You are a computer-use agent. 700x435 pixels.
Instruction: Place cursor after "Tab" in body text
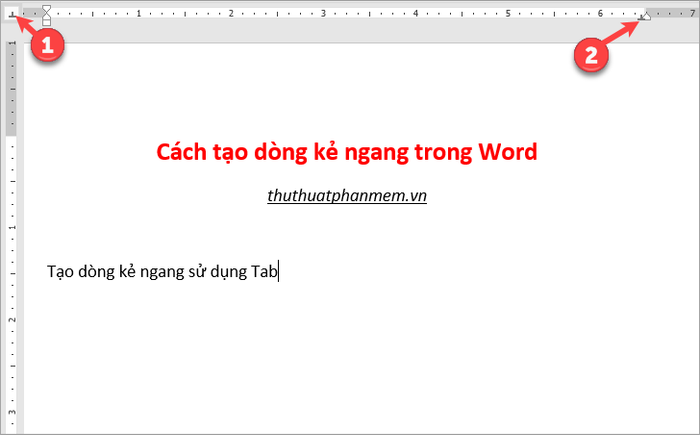coord(279,271)
